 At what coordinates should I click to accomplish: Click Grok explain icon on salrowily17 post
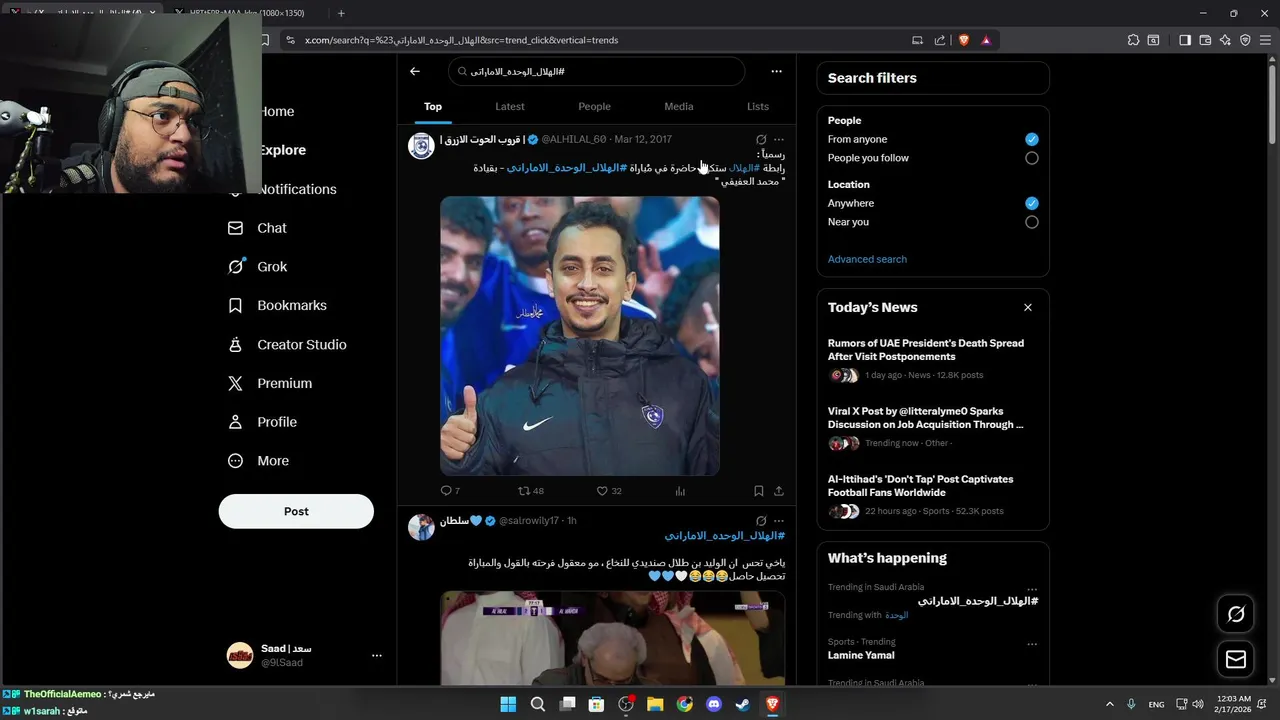[x=761, y=521]
